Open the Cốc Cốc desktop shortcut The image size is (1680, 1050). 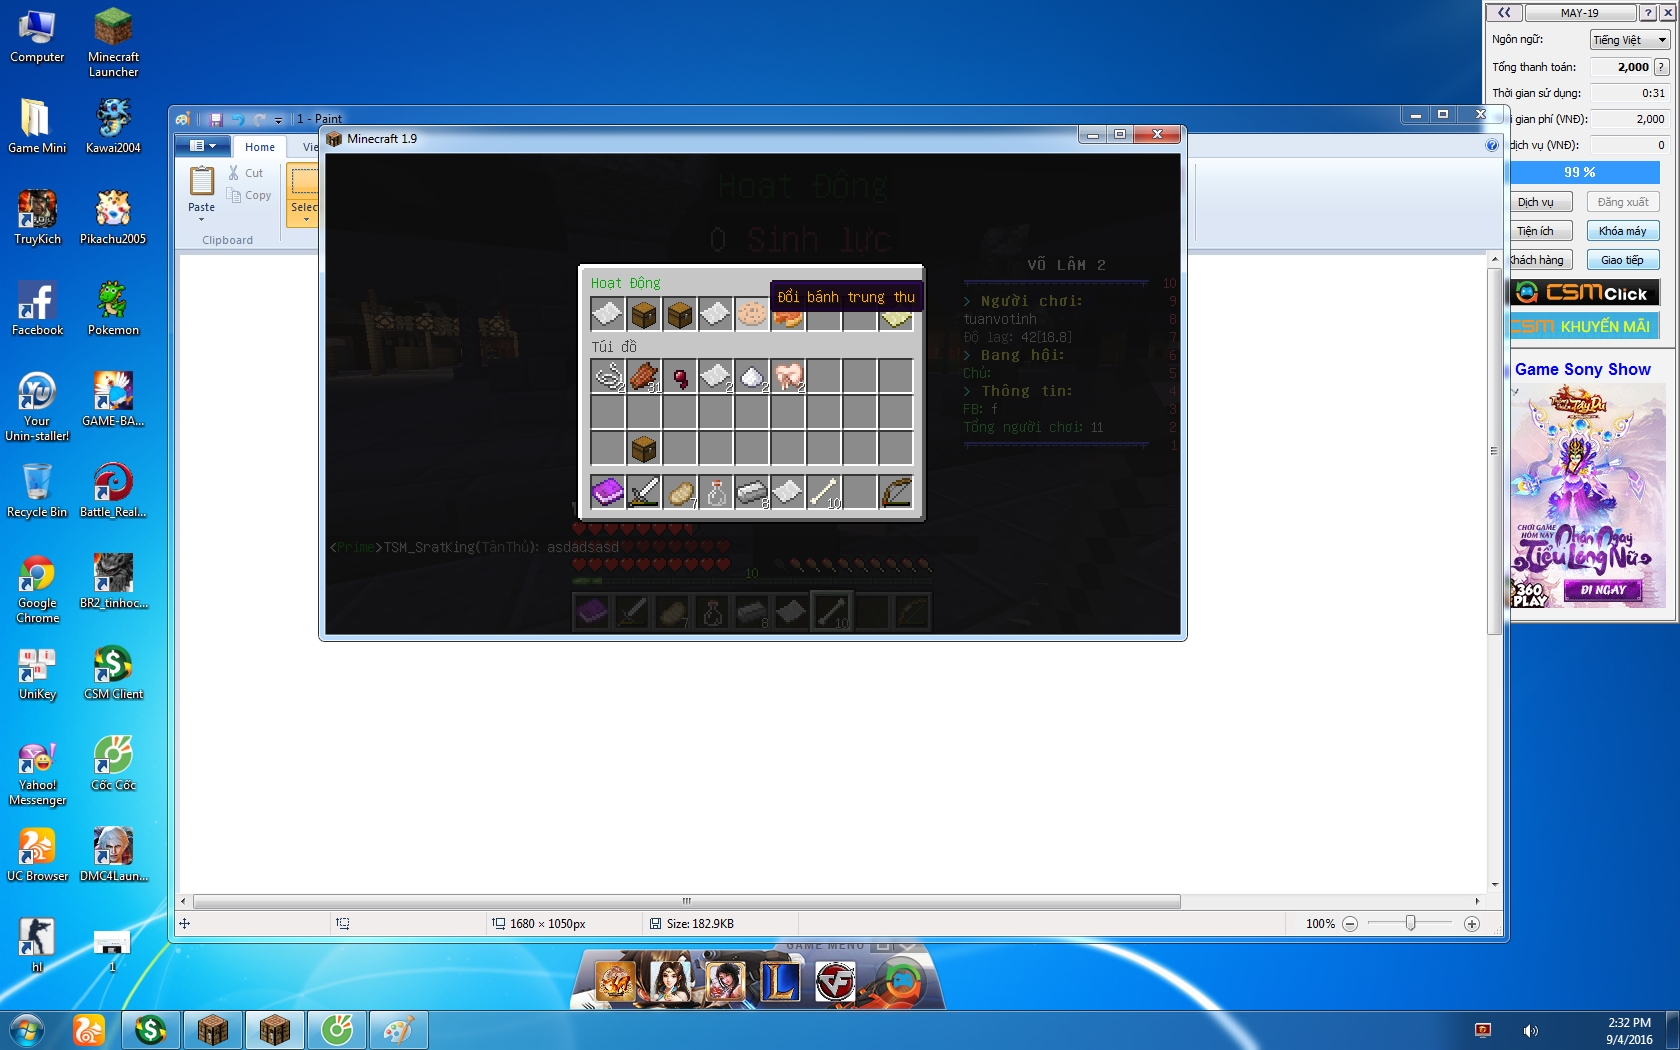point(113,763)
